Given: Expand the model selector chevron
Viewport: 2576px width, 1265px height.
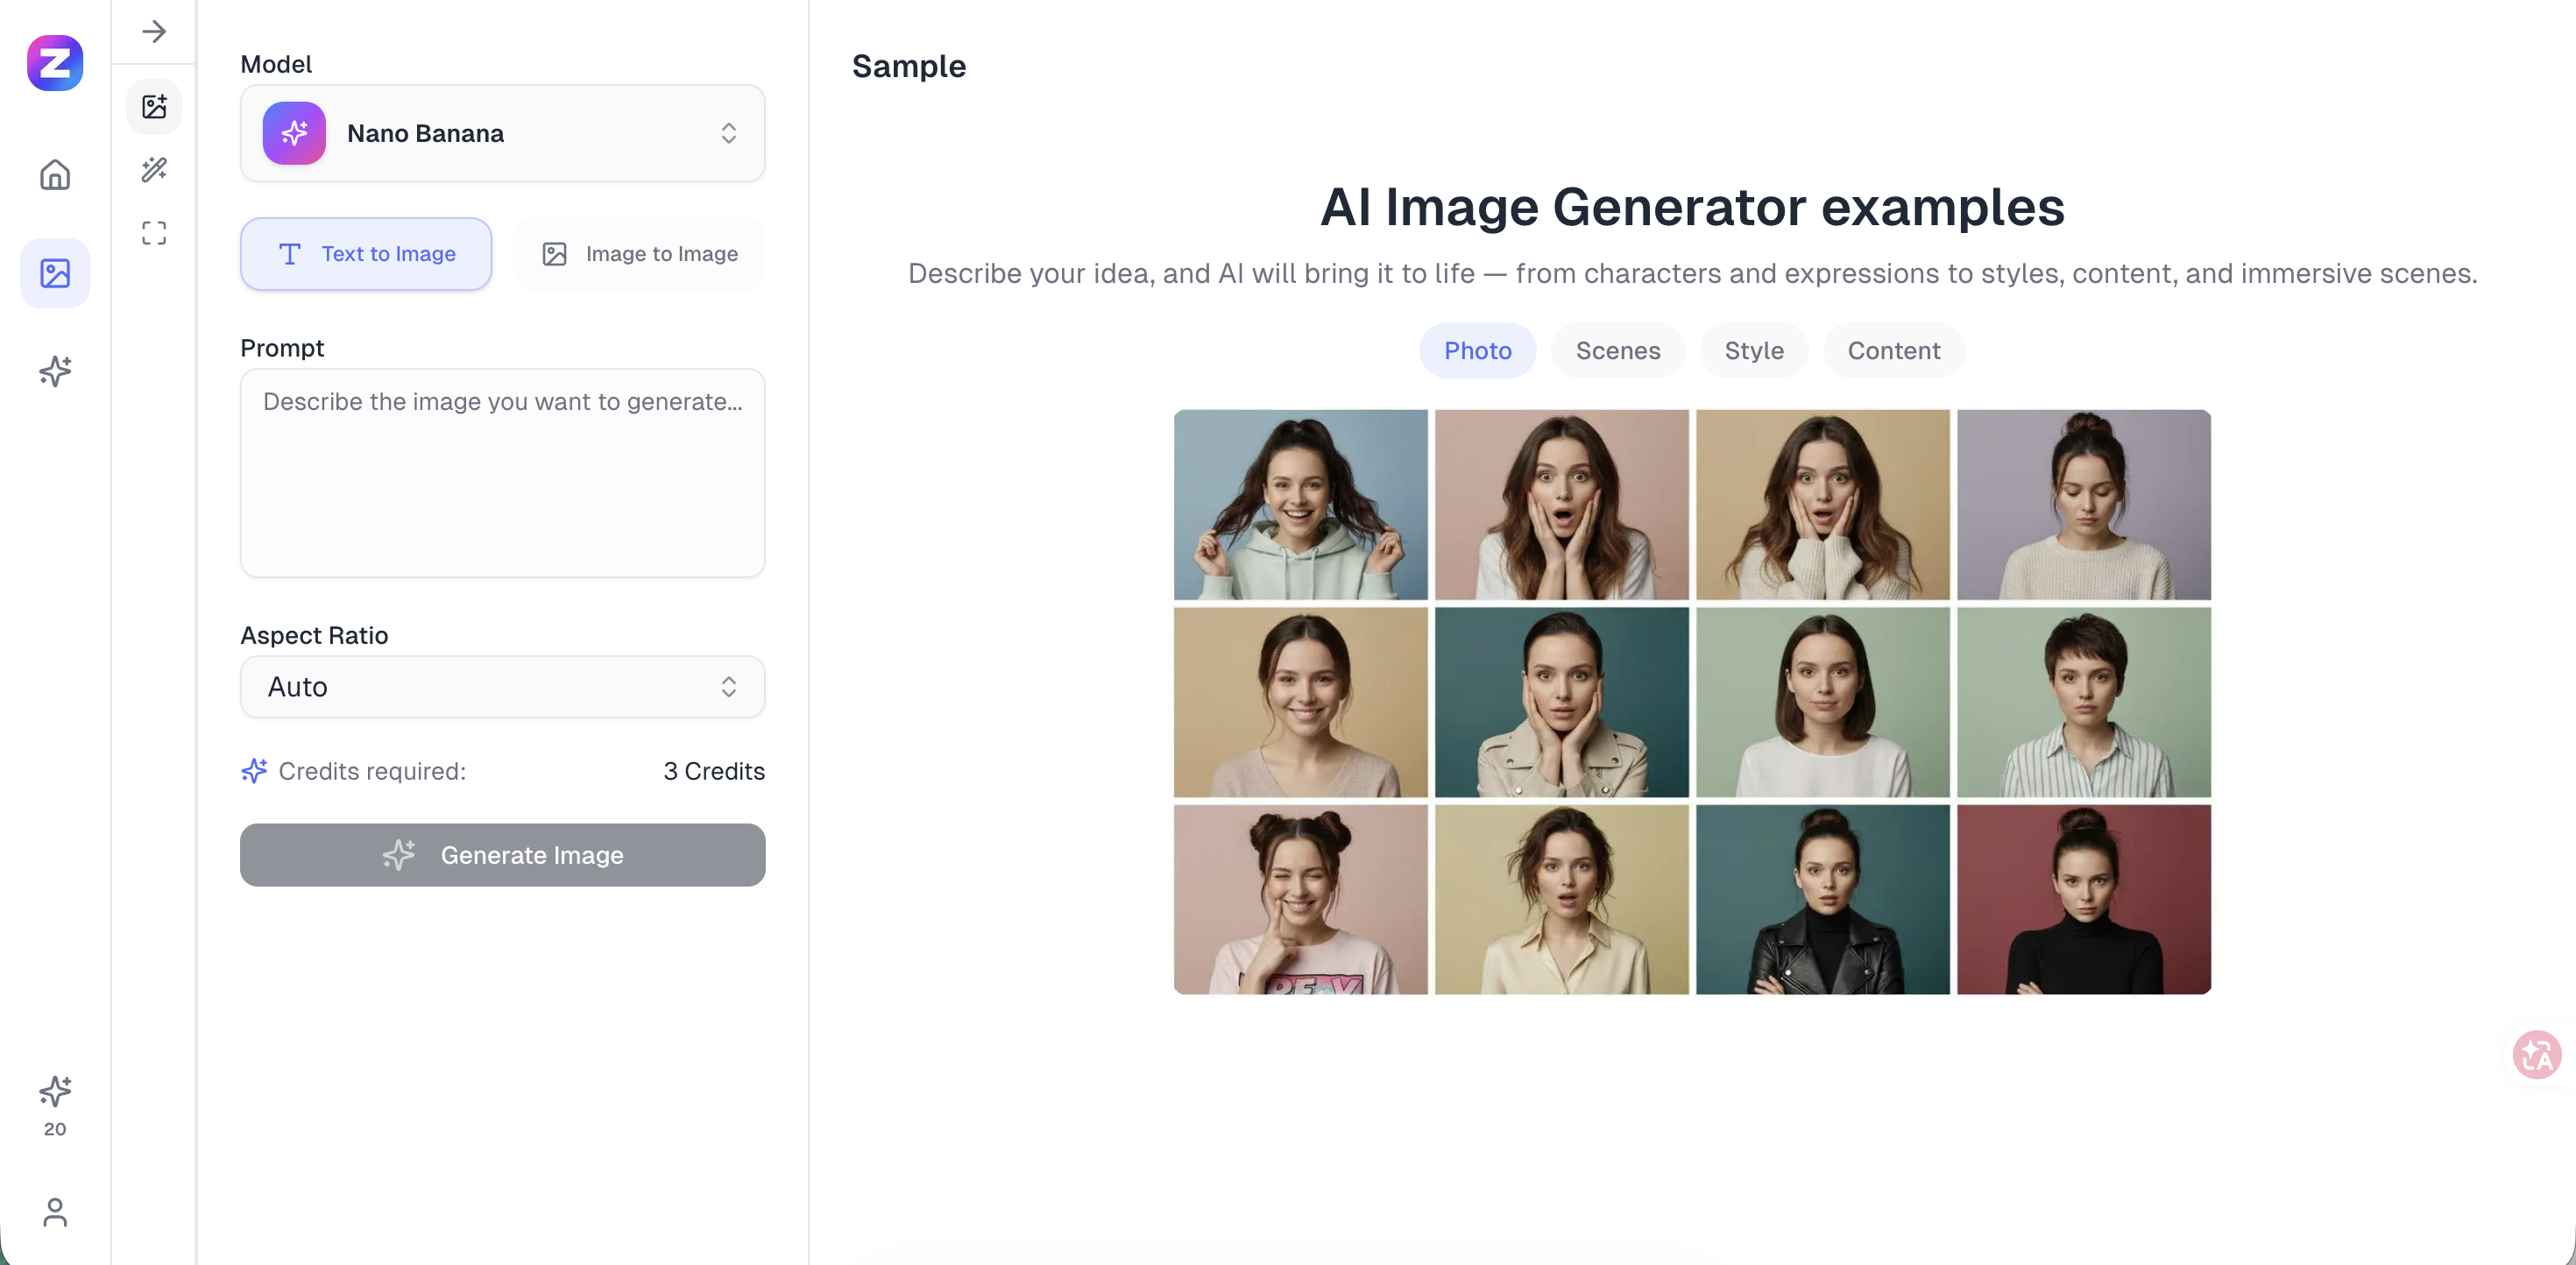Looking at the screenshot, I should pos(729,133).
